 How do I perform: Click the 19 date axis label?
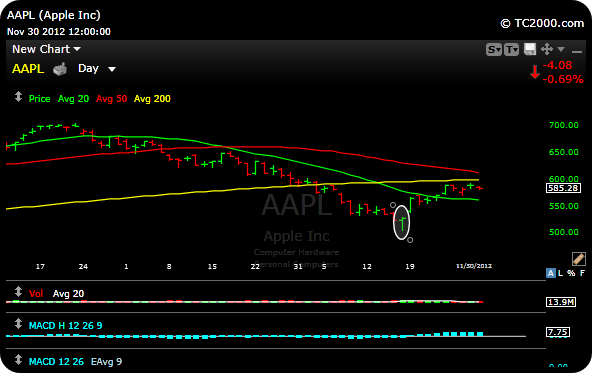tap(410, 267)
